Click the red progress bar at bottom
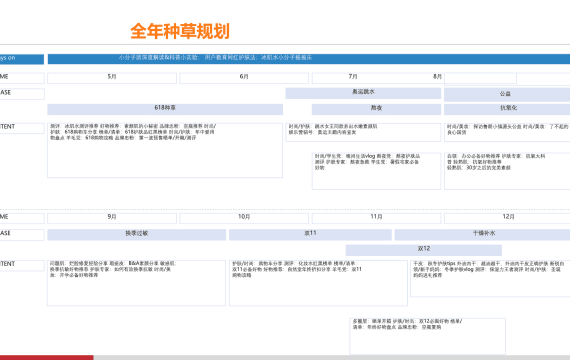 click(47, 358)
